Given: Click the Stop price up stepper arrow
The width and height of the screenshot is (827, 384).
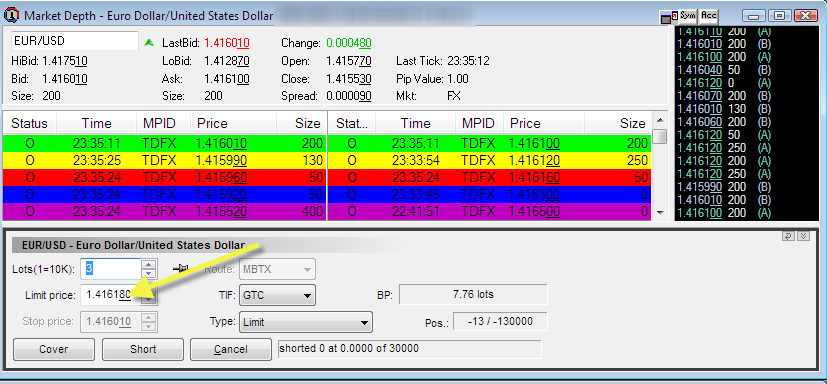Looking at the screenshot, I should (x=149, y=317).
